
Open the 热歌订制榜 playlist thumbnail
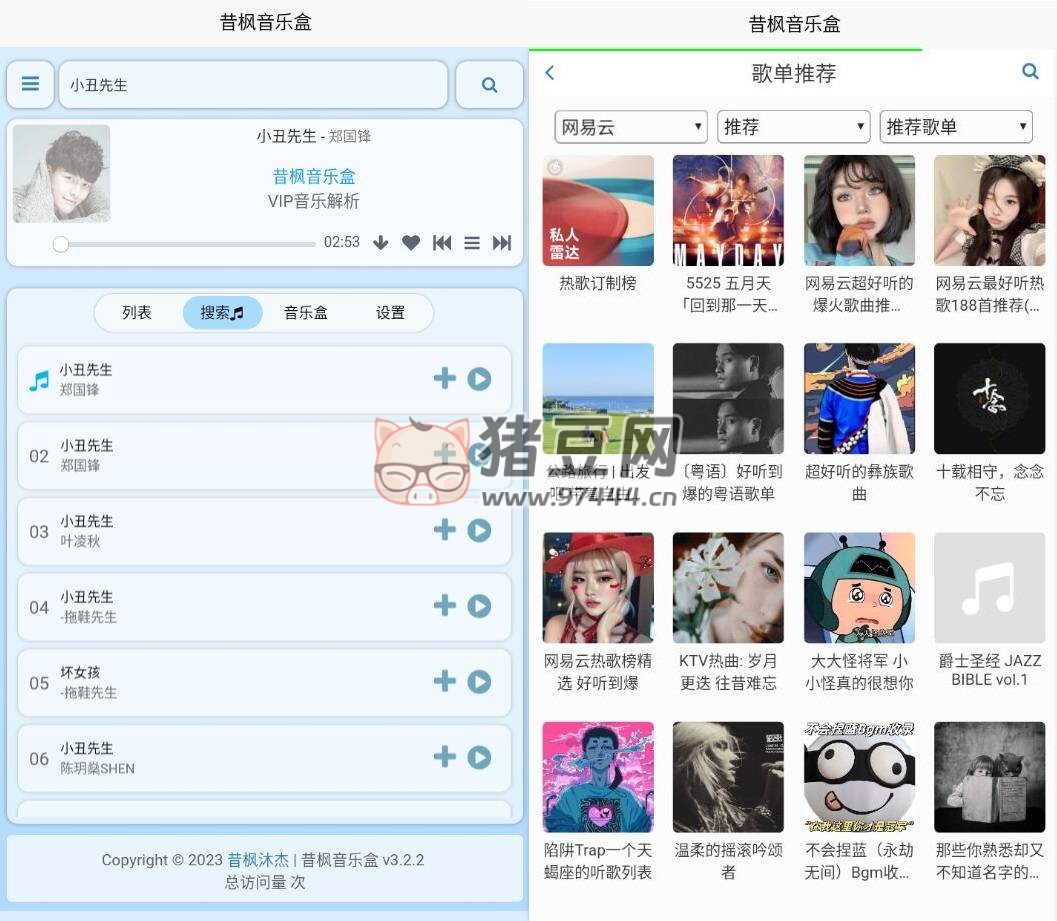tap(597, 210)
